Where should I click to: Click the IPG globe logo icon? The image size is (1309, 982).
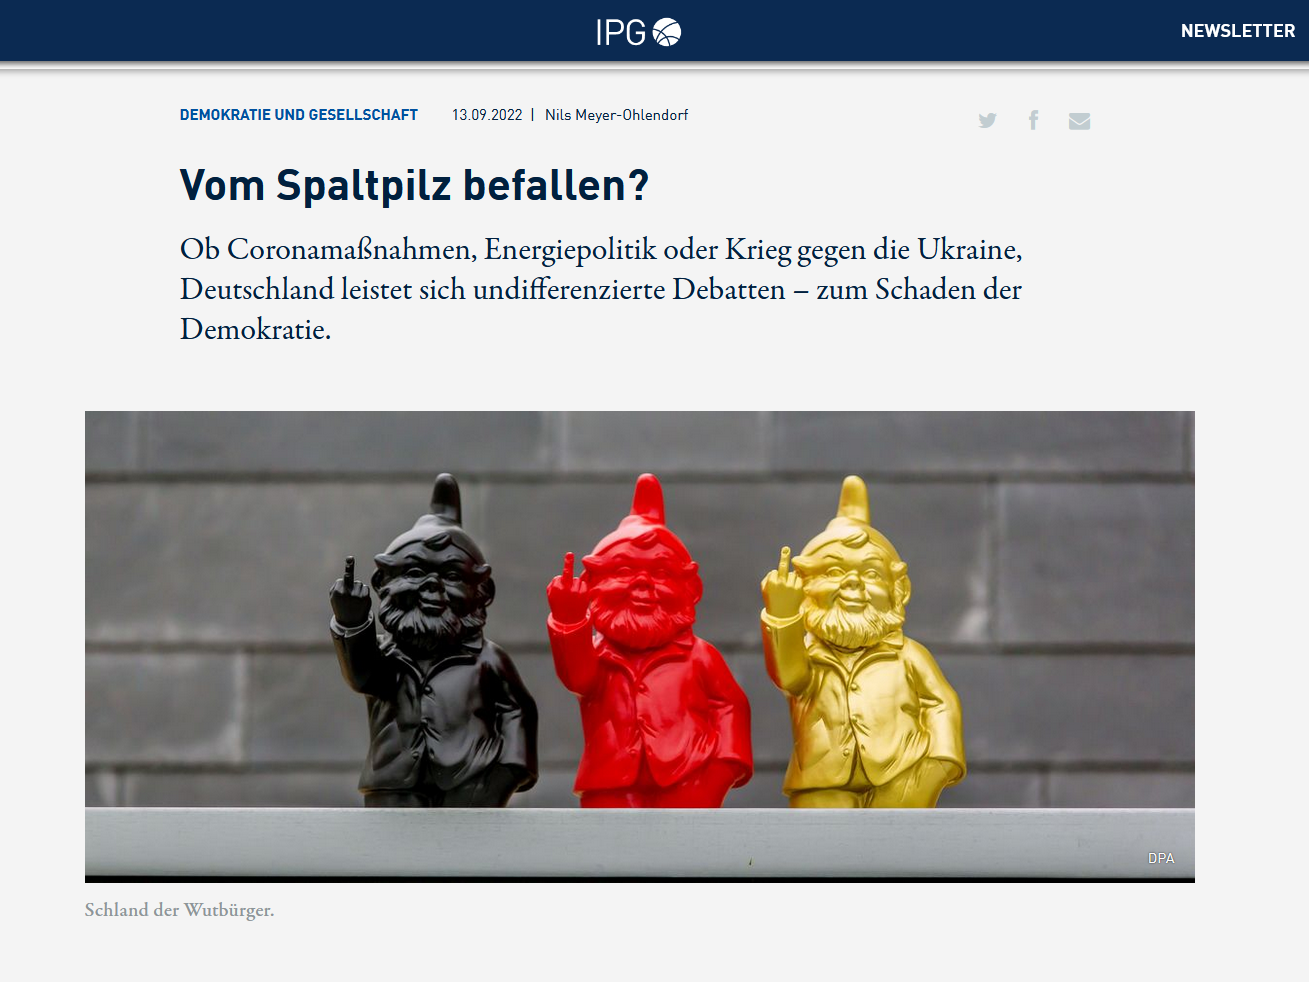[x=667, y=32]
